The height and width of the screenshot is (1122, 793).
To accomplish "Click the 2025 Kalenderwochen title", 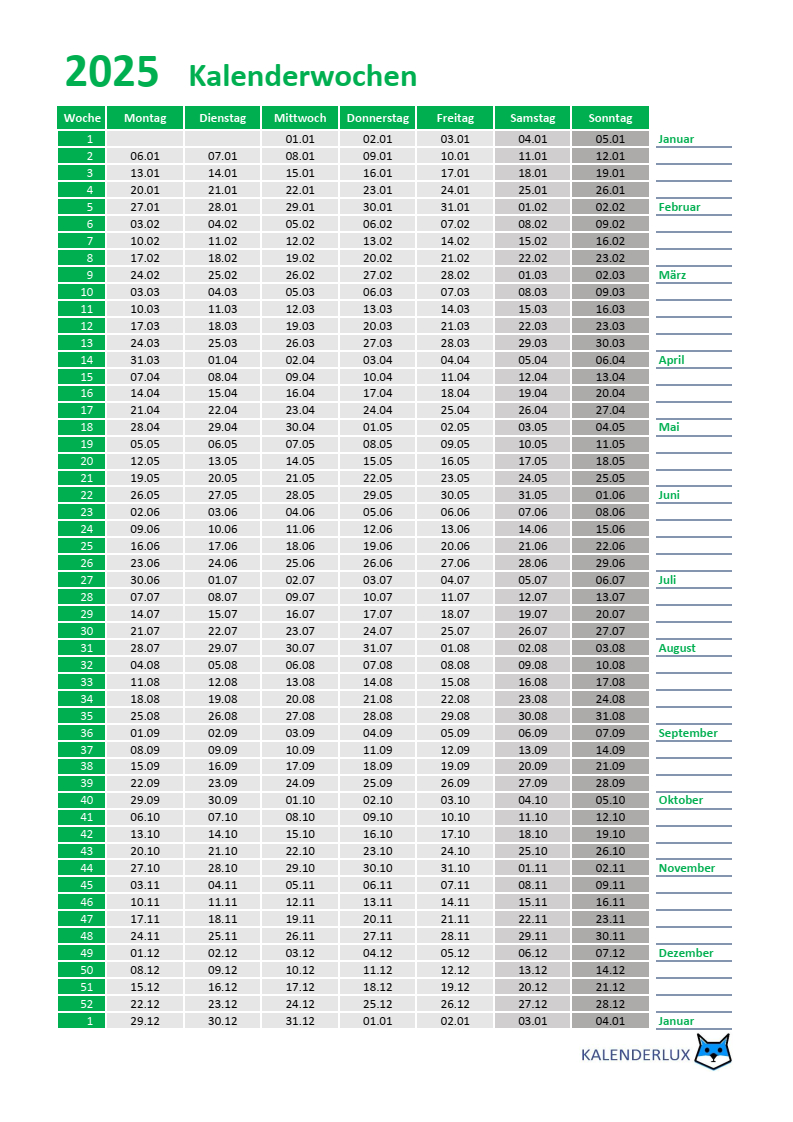I will coord(241,74).
